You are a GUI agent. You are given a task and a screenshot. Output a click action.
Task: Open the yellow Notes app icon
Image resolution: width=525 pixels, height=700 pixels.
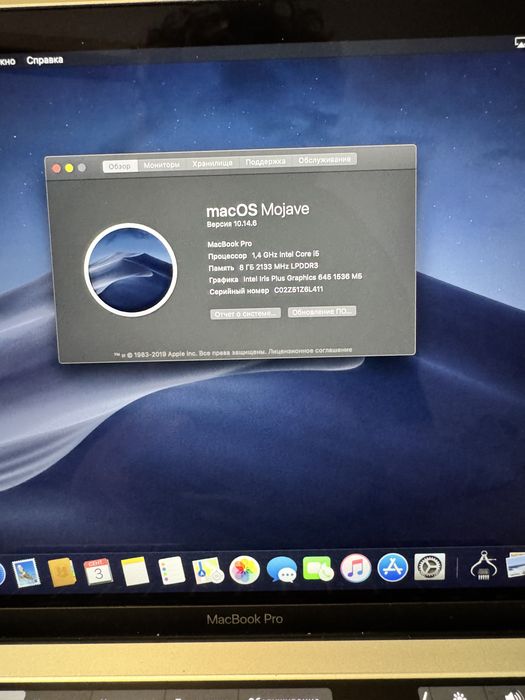(x=135, y=571)
